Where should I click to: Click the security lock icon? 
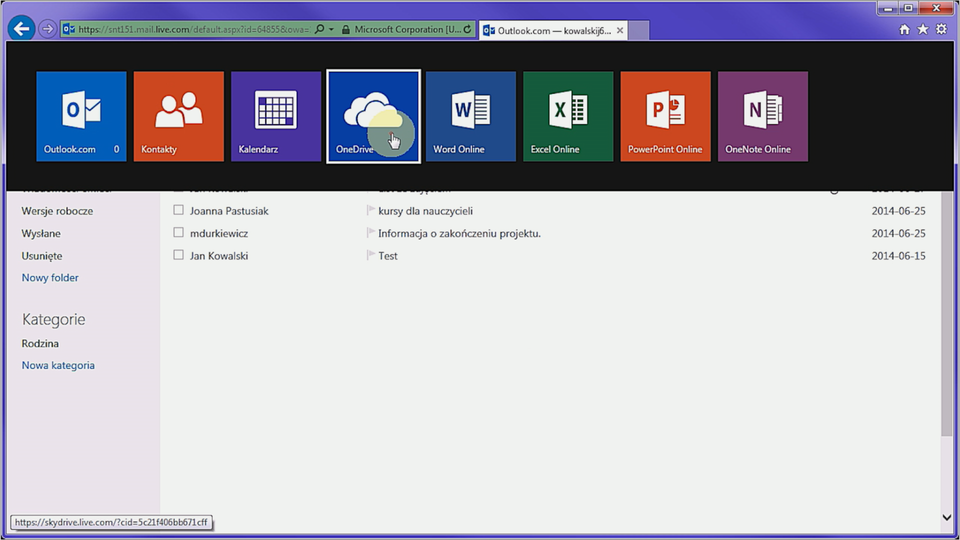pyautogui.click(x=345, y=29)
